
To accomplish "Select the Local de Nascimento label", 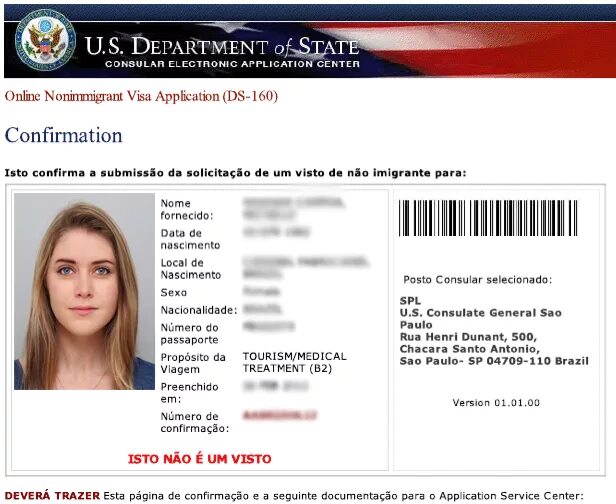I will 191,269.
